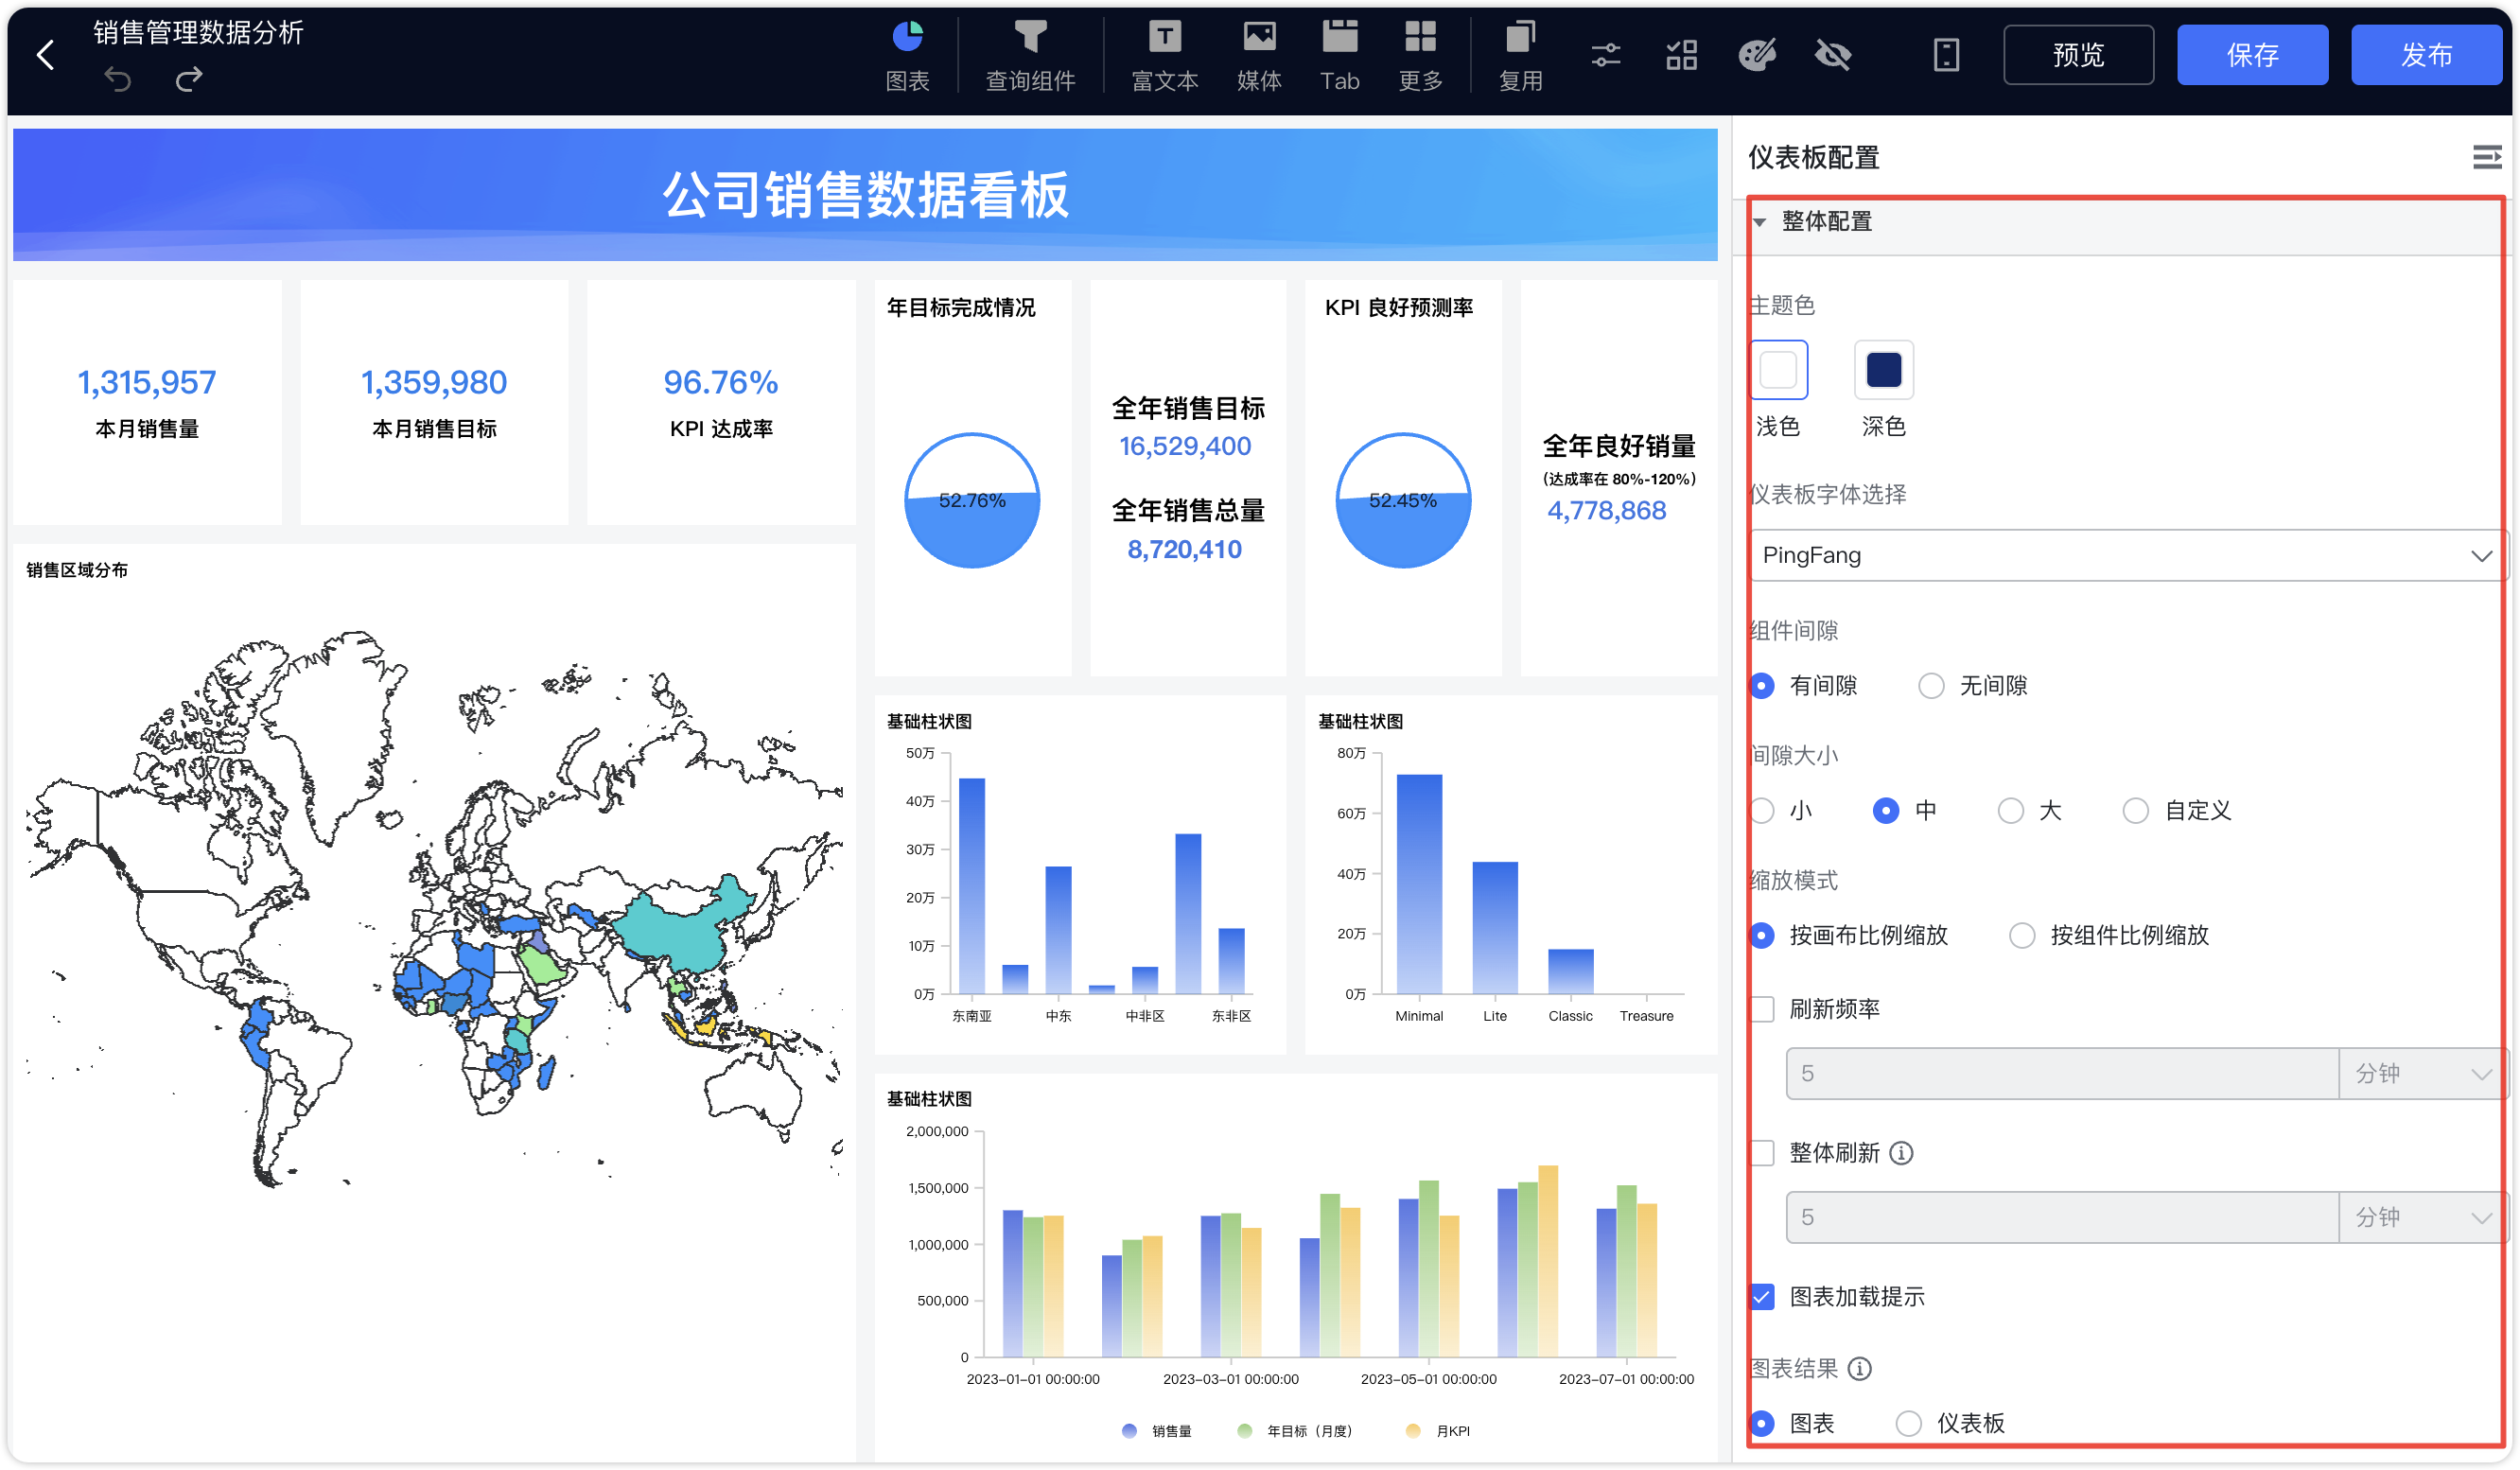Select 有间隙 radio option
The image size is (2520, 1470).
click(x=1763, y=686)
